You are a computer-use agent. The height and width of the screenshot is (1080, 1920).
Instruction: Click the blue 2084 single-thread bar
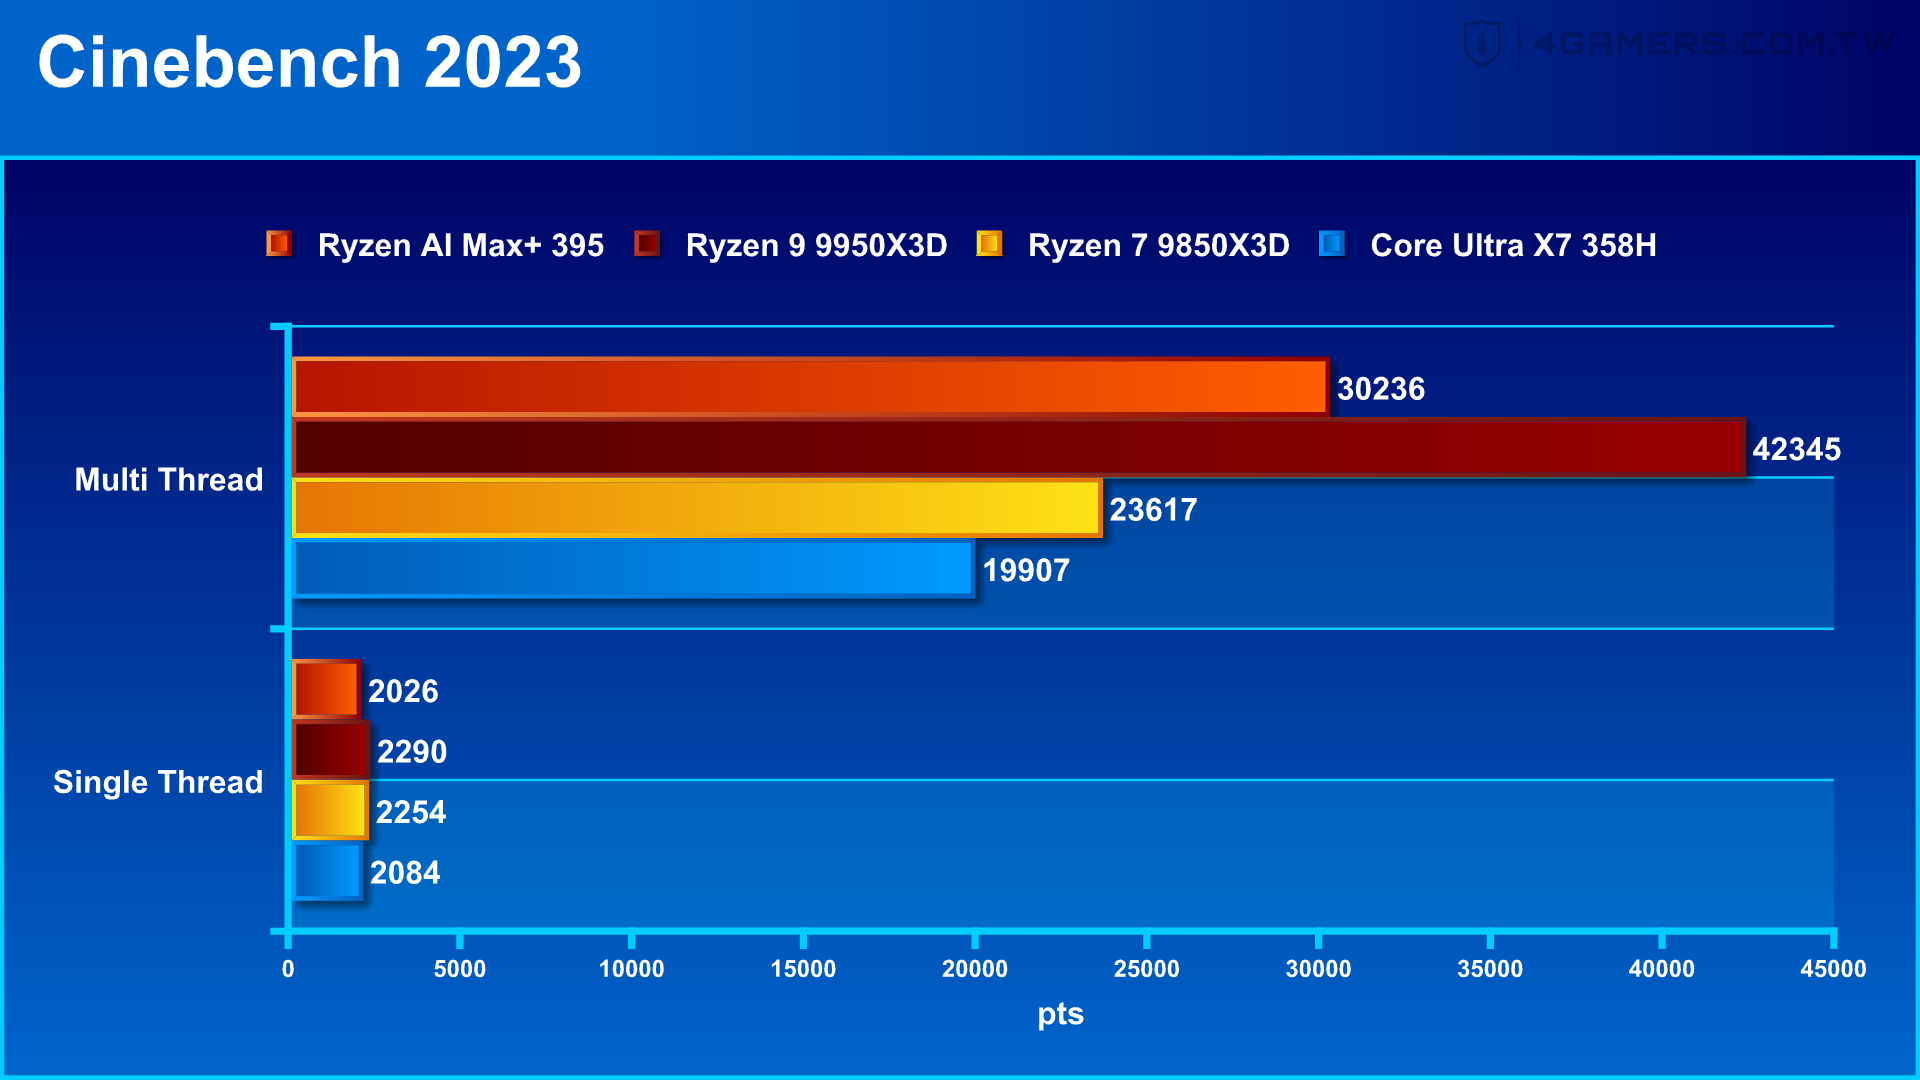click(327, 872)
